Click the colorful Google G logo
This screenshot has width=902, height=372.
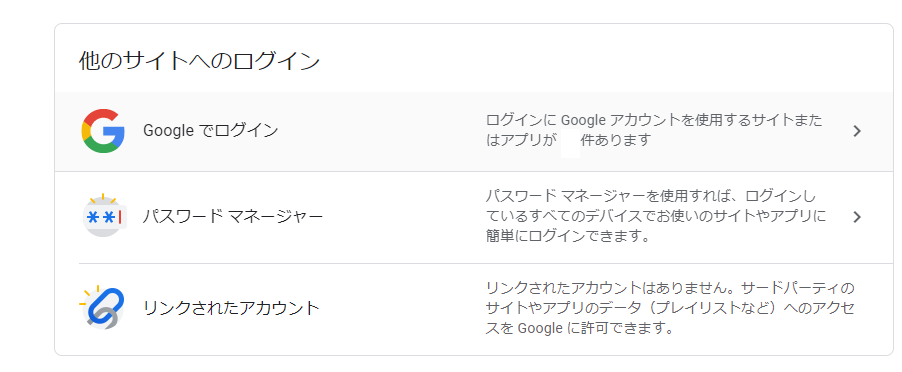[103, 131]
